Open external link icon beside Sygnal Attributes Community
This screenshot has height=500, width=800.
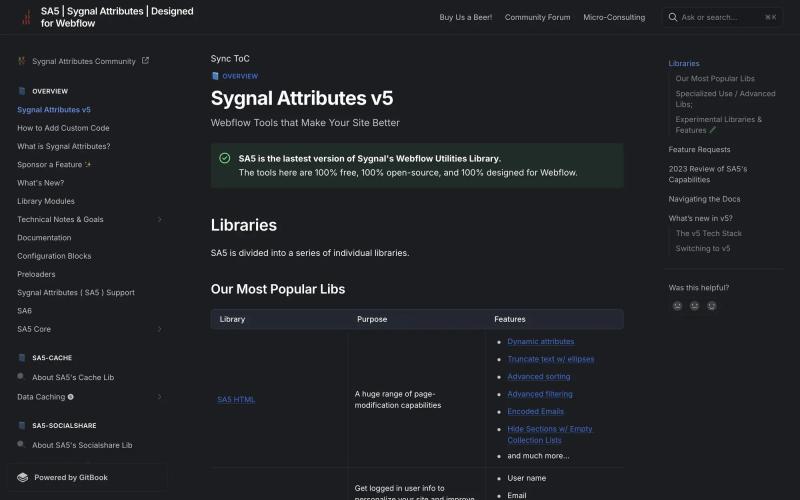point(145,61)
